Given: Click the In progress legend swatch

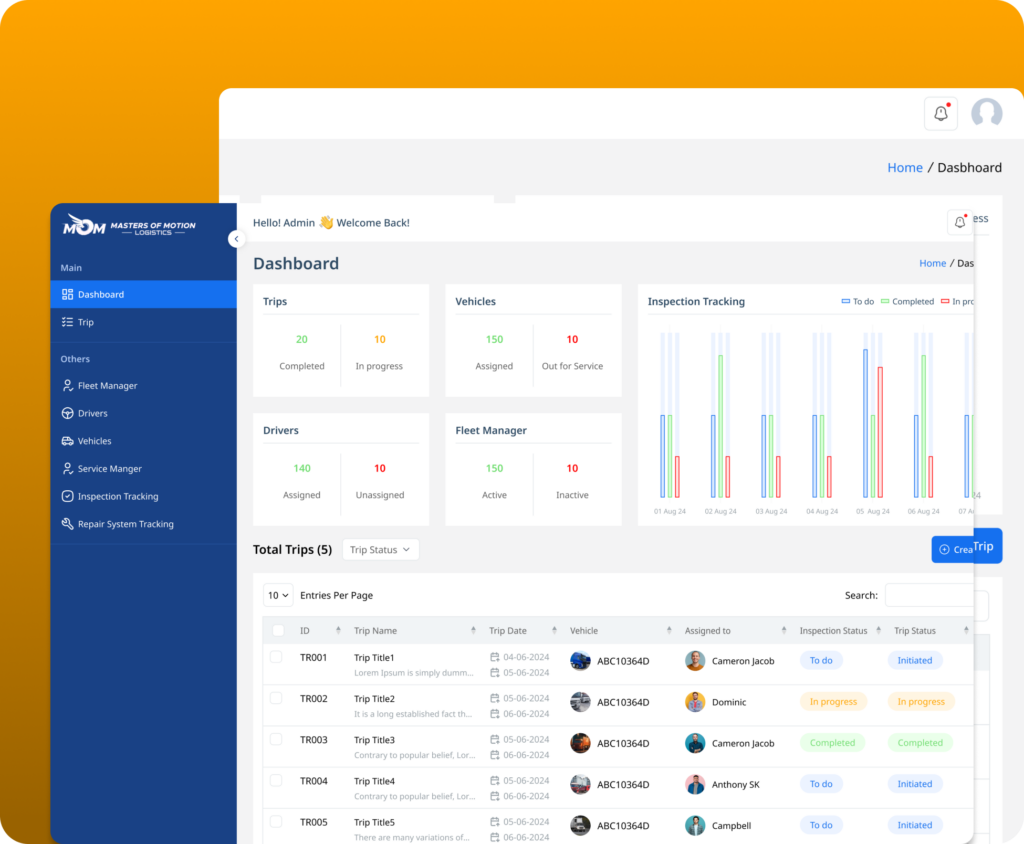Looking at the screenshot, I should click(945, 301).
